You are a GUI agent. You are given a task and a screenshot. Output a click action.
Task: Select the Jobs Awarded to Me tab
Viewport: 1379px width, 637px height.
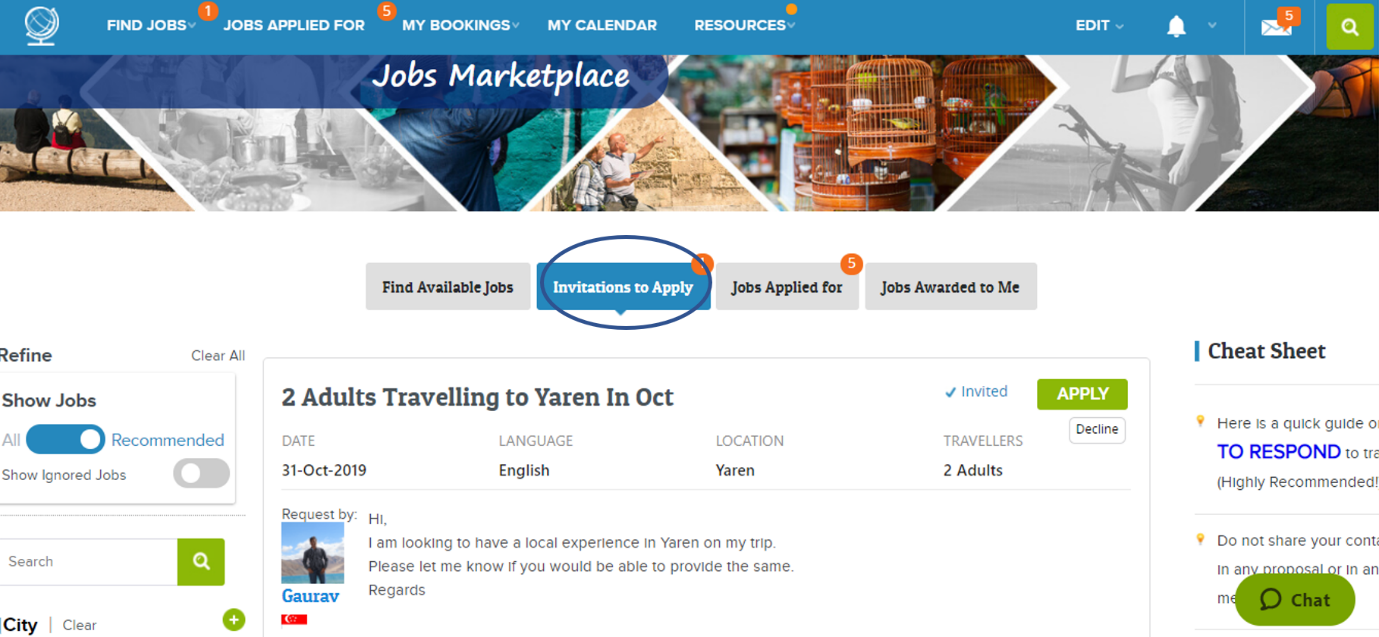950,287
